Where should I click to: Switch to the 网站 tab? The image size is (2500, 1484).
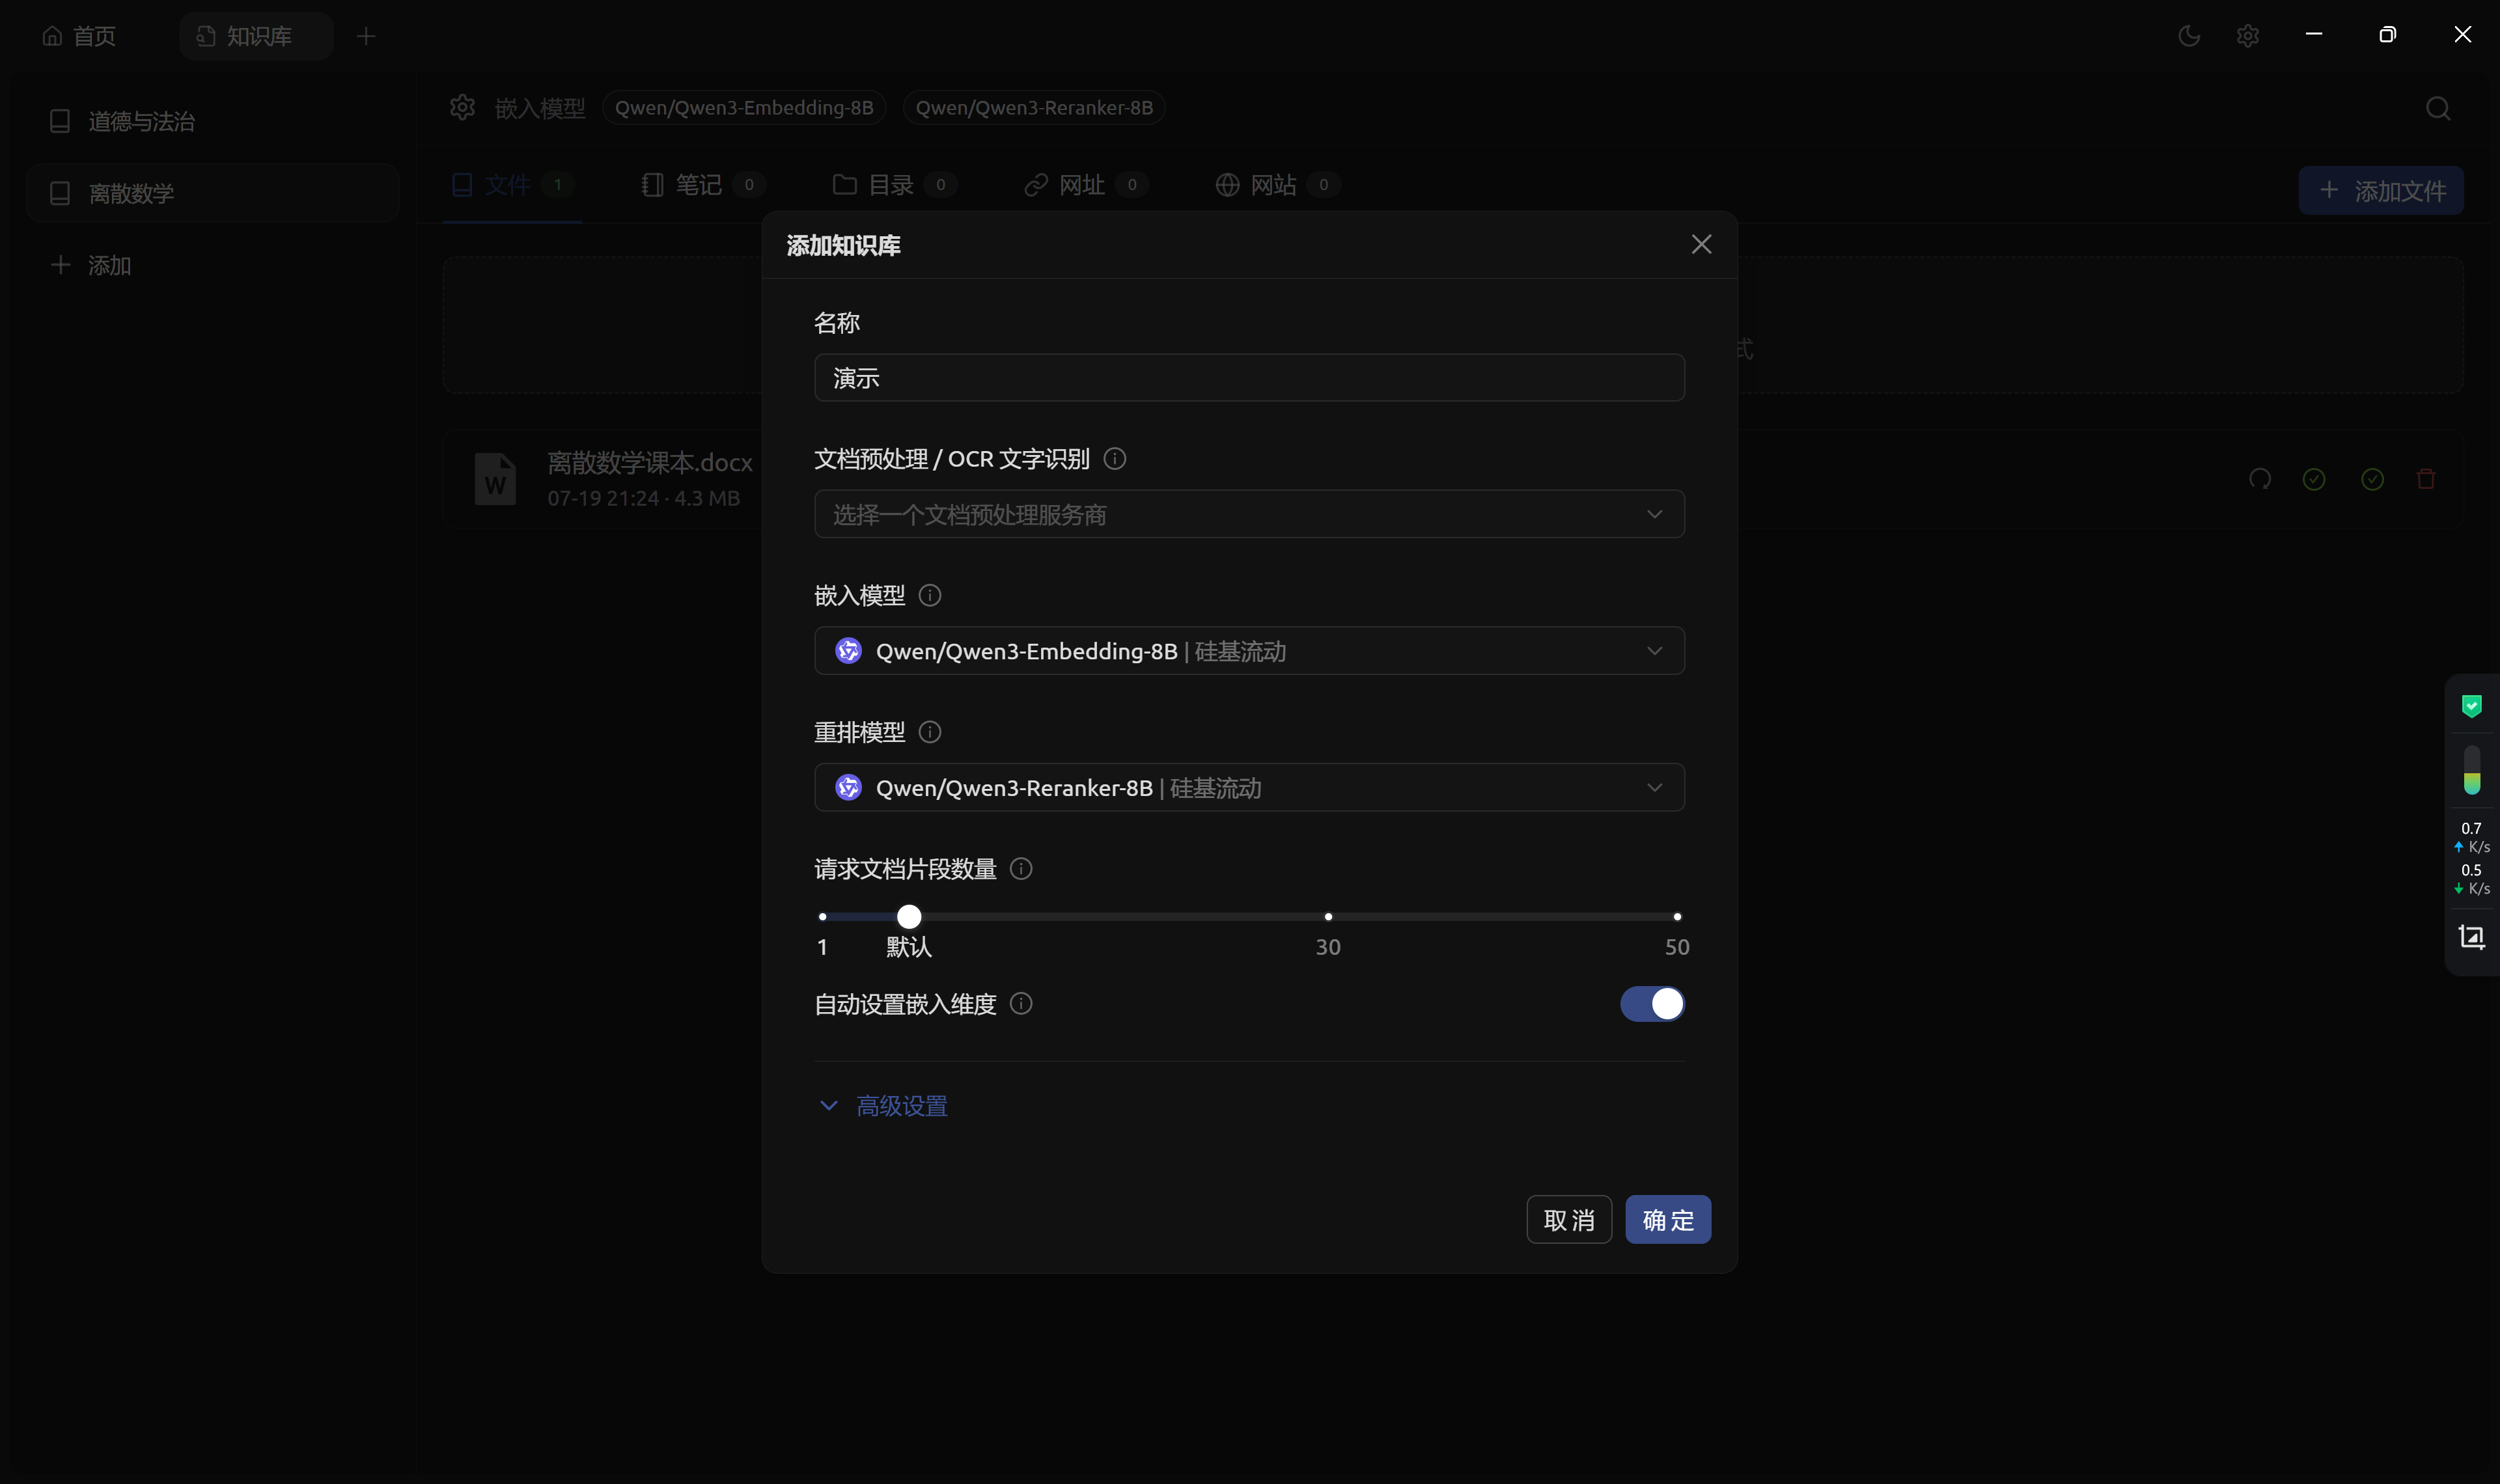1274,185
